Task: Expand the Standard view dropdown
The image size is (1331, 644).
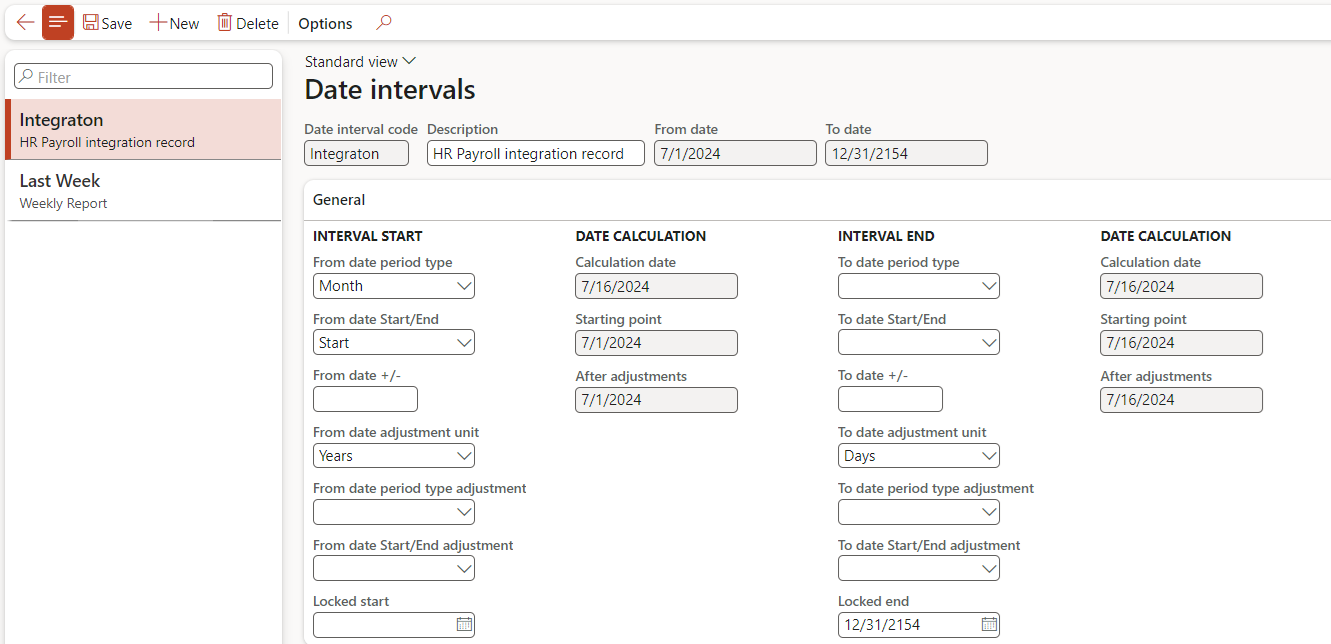Action: pyautogui.click(x=360, y=61)
